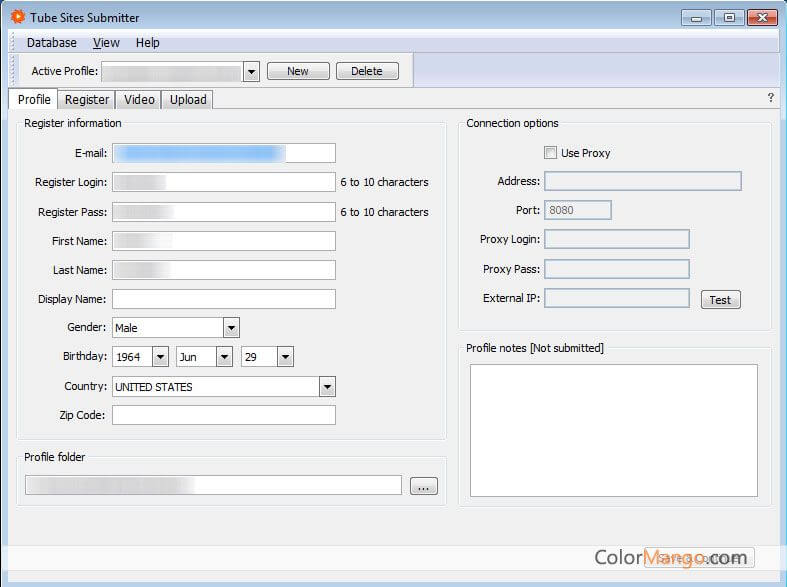Open the View menu

coord(106,43)
